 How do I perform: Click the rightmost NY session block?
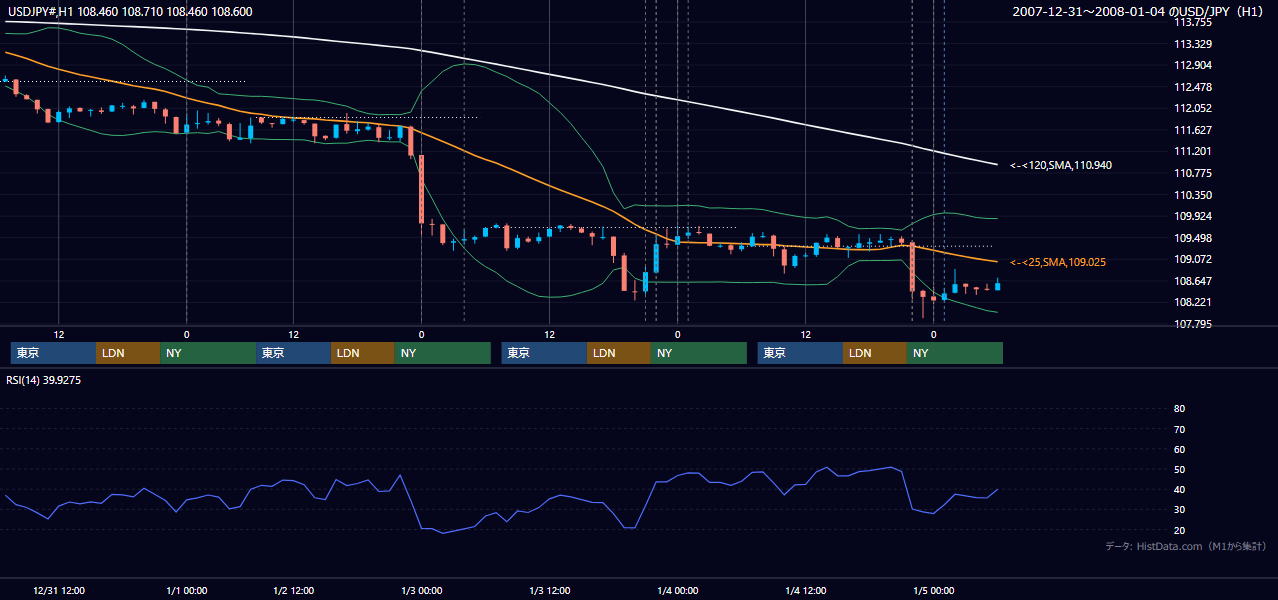click(955, 353)
